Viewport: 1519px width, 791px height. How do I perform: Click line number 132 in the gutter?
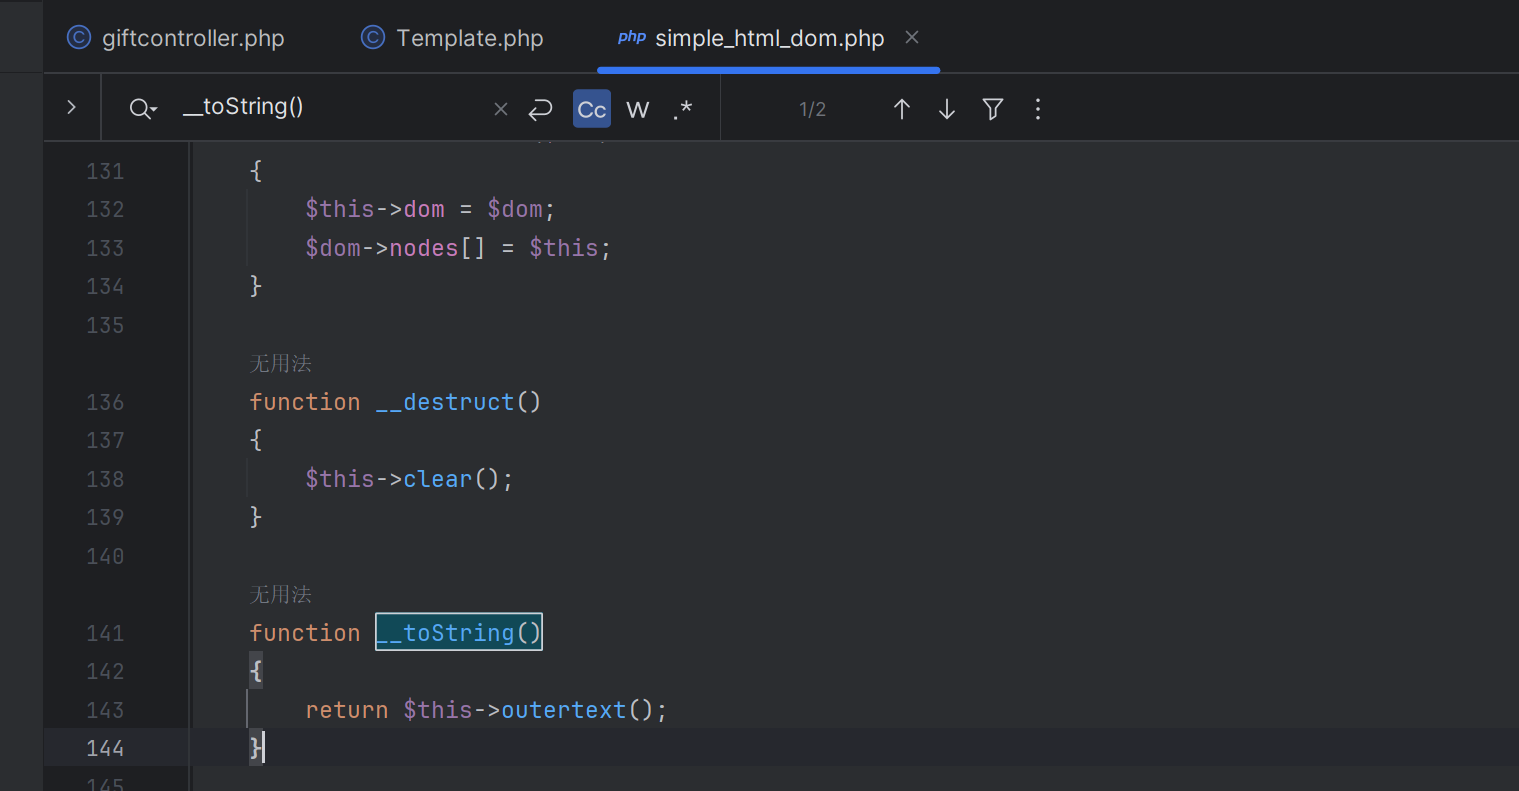(x=105, y=209)
